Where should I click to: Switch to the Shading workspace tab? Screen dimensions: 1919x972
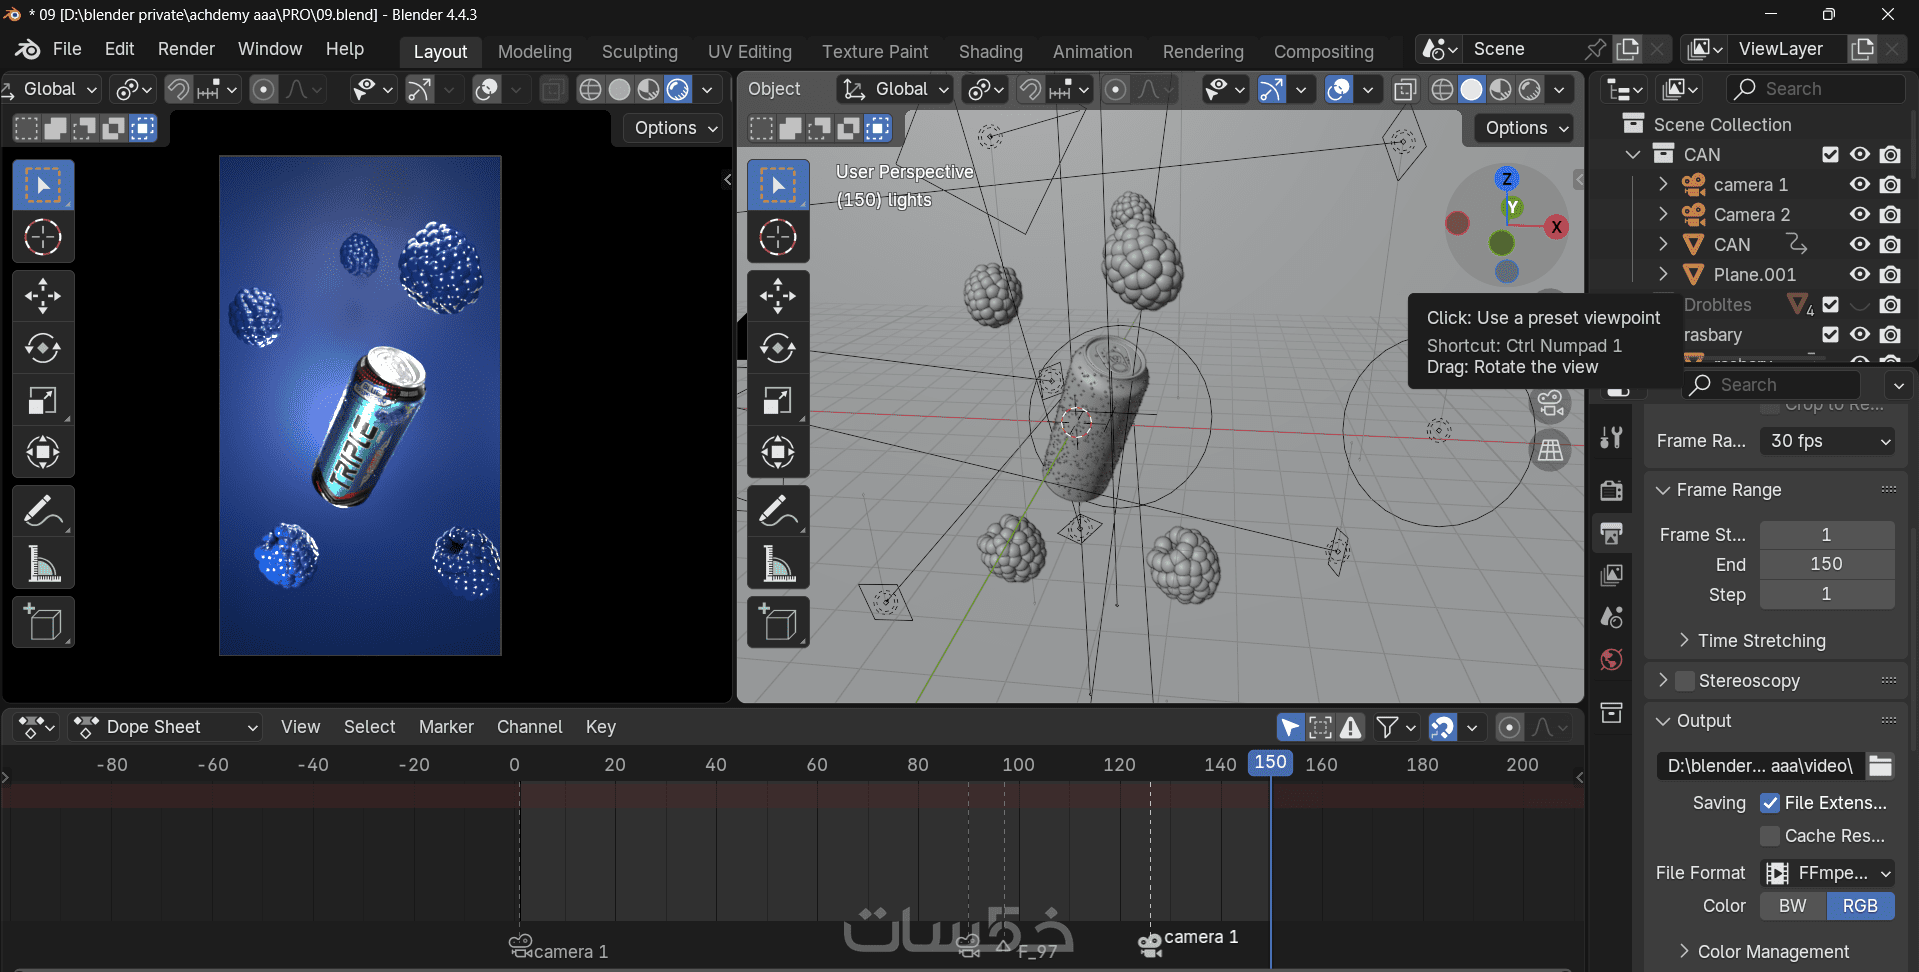pos(990,51)
